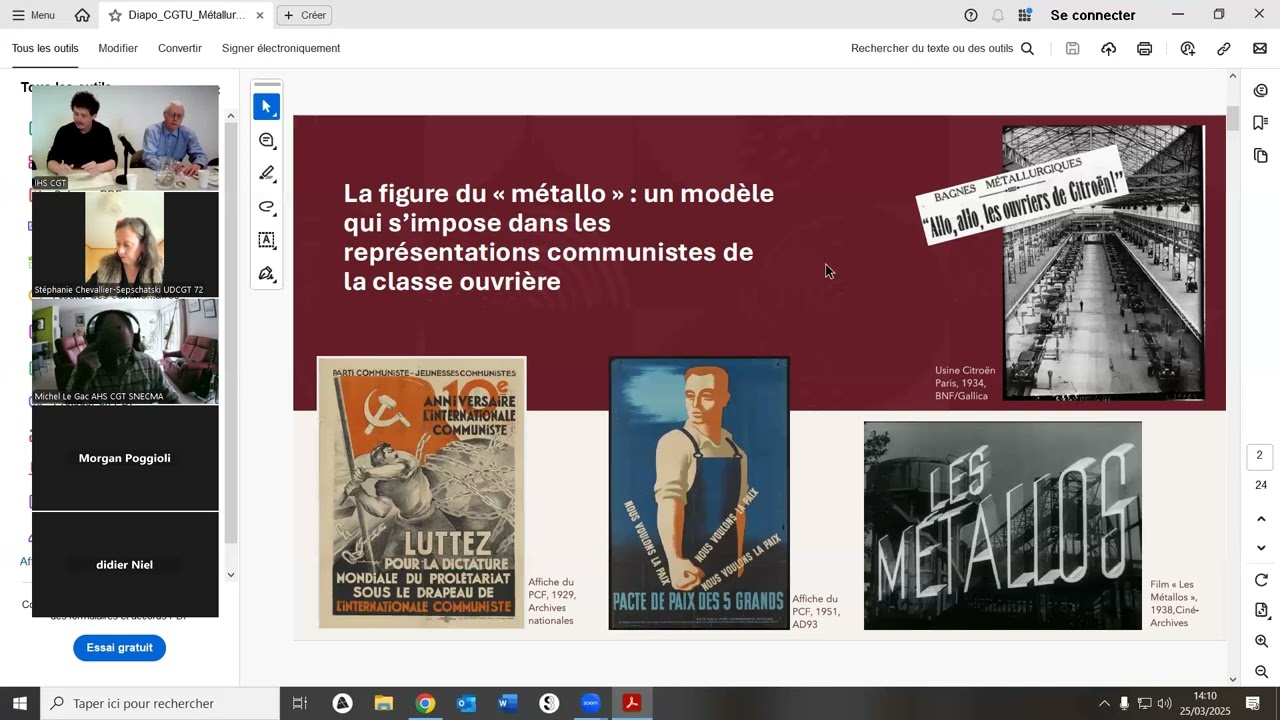Click the Essai gratuit button
The height and width of the screenshot is (720, 1280).
tap(119, 648)
